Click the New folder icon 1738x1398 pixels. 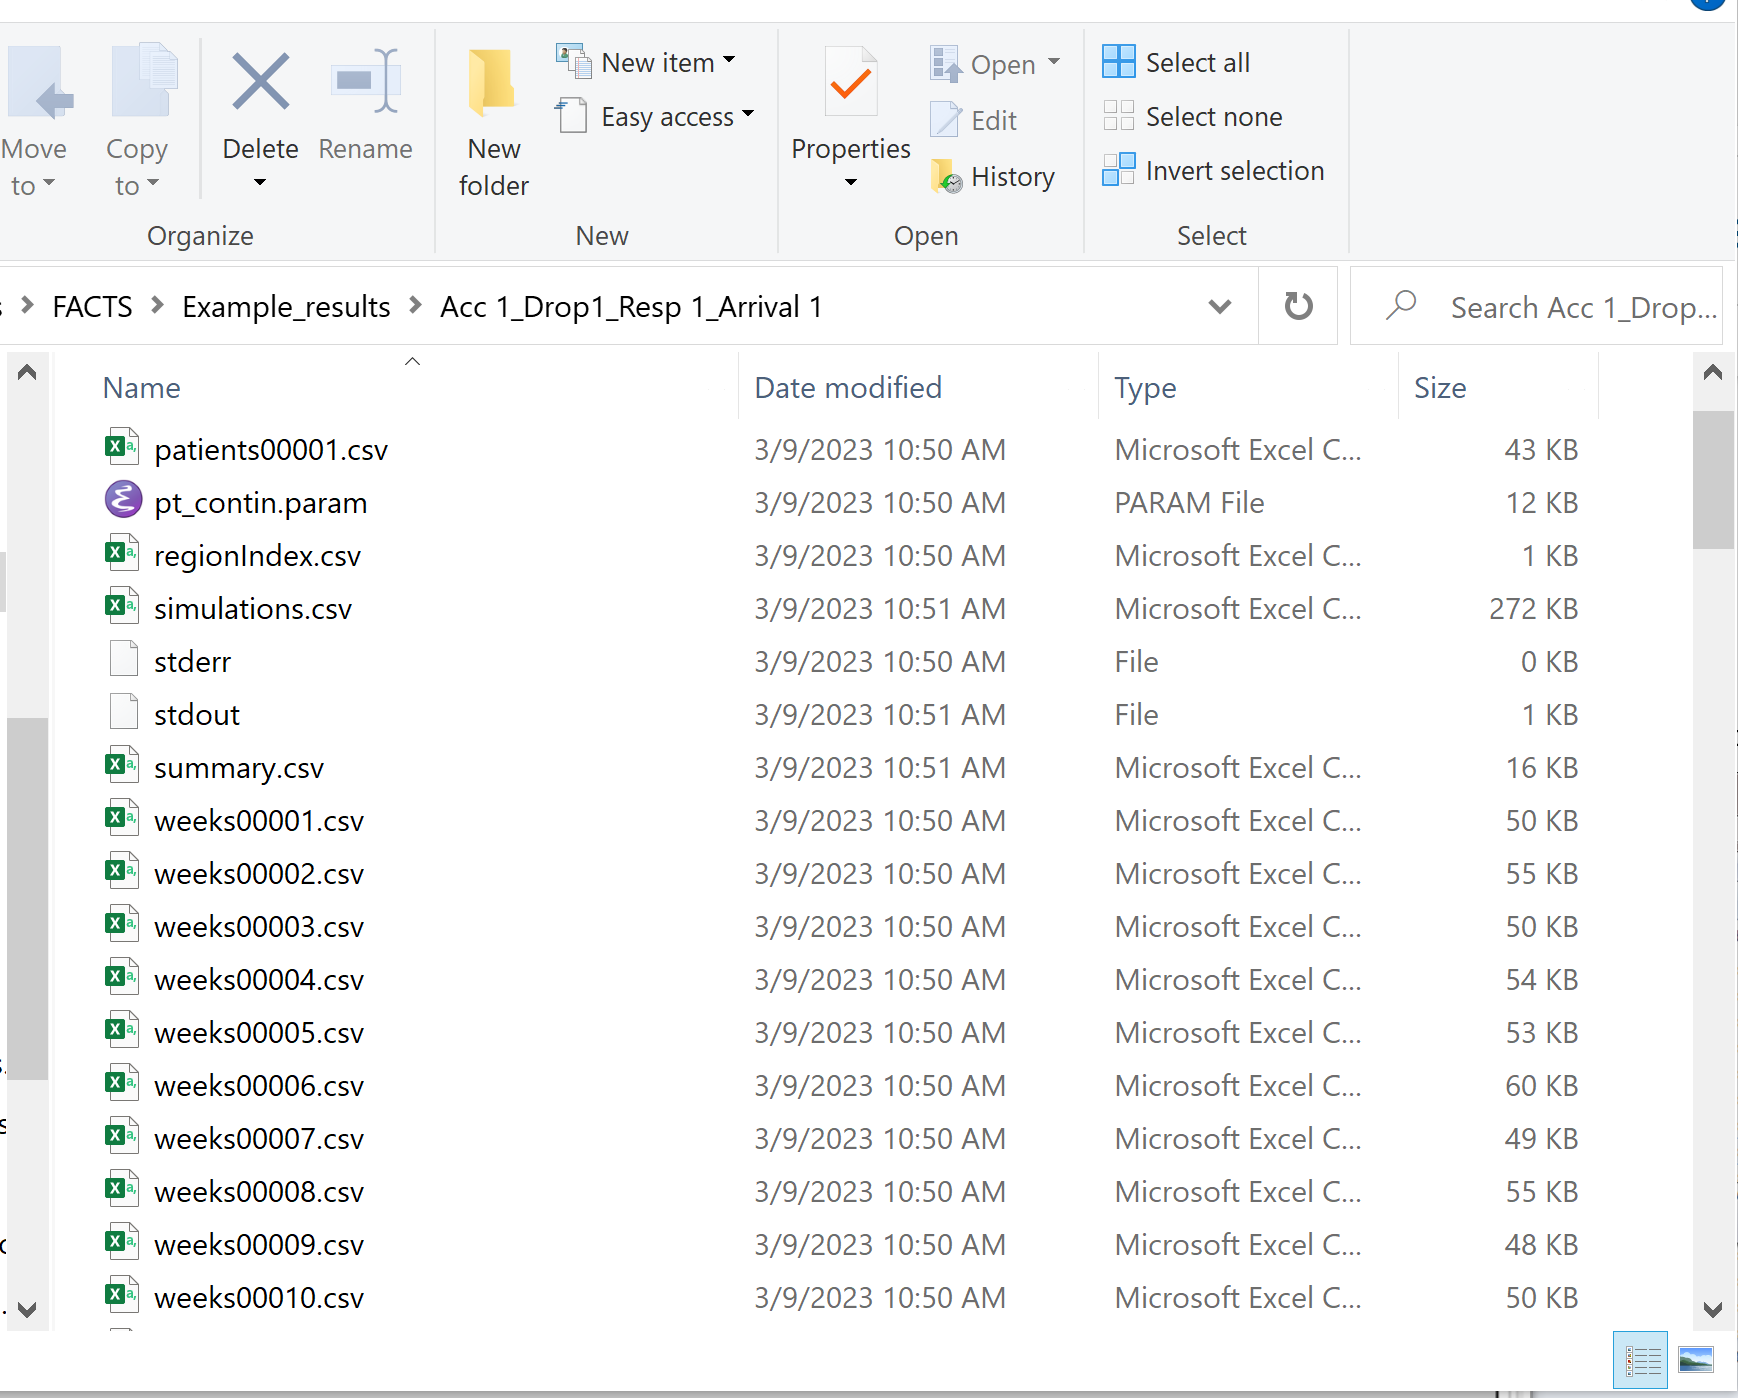492,83
